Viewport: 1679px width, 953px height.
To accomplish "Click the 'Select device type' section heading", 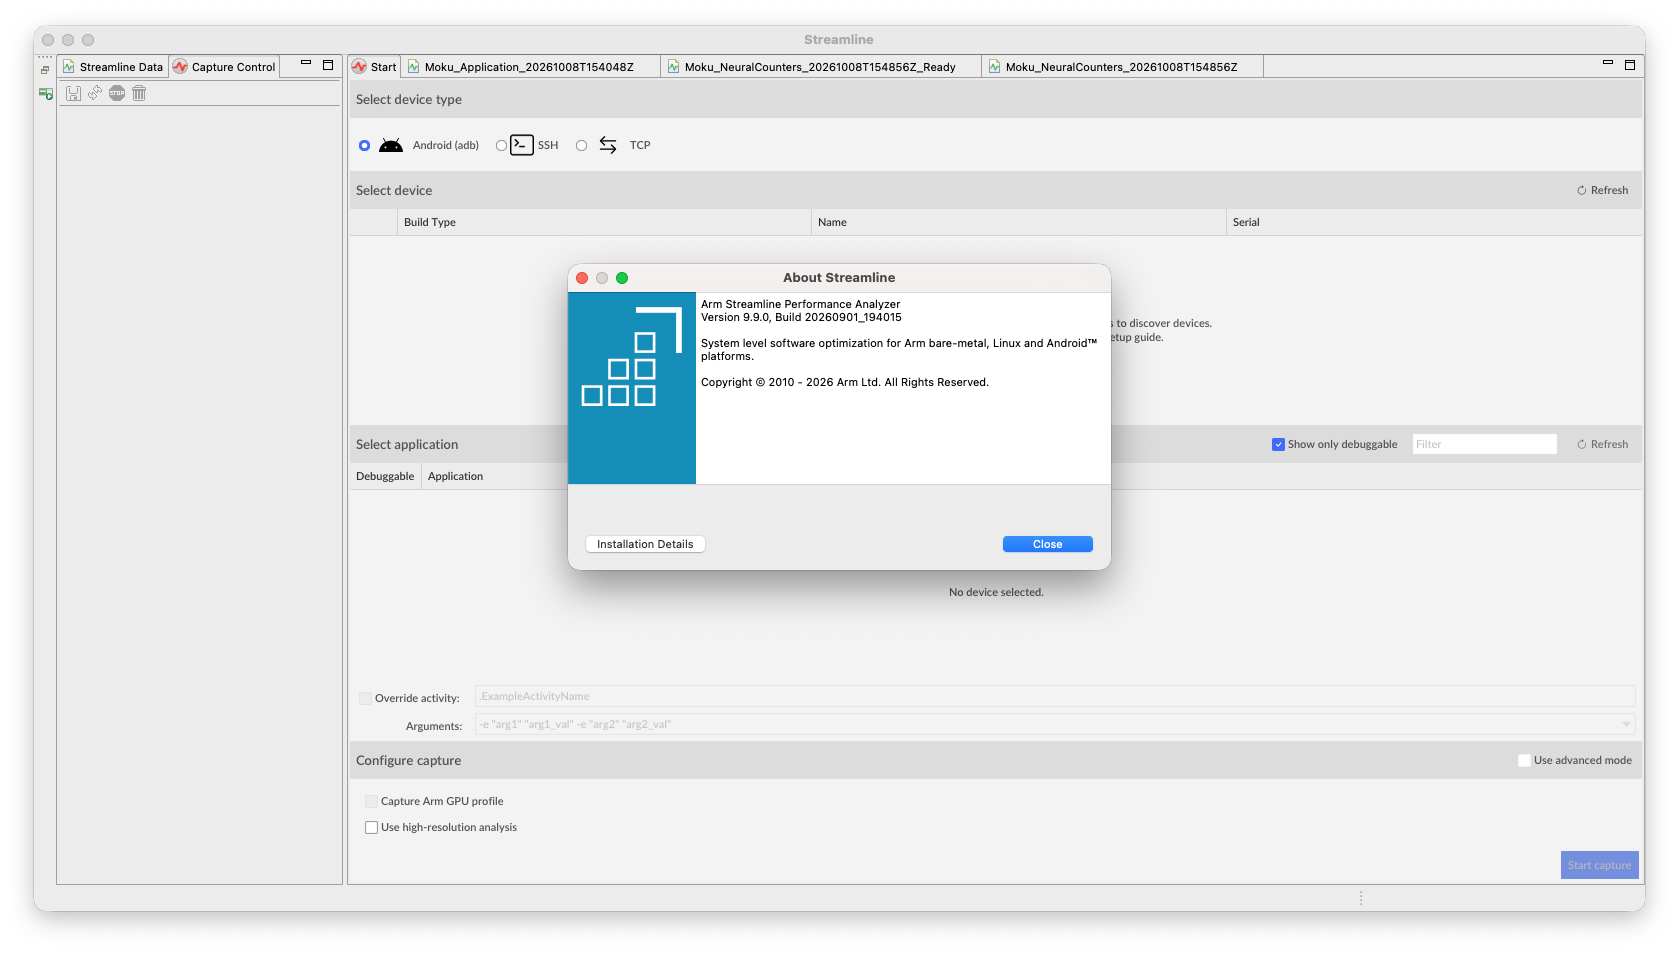I will tap(409, 99).
